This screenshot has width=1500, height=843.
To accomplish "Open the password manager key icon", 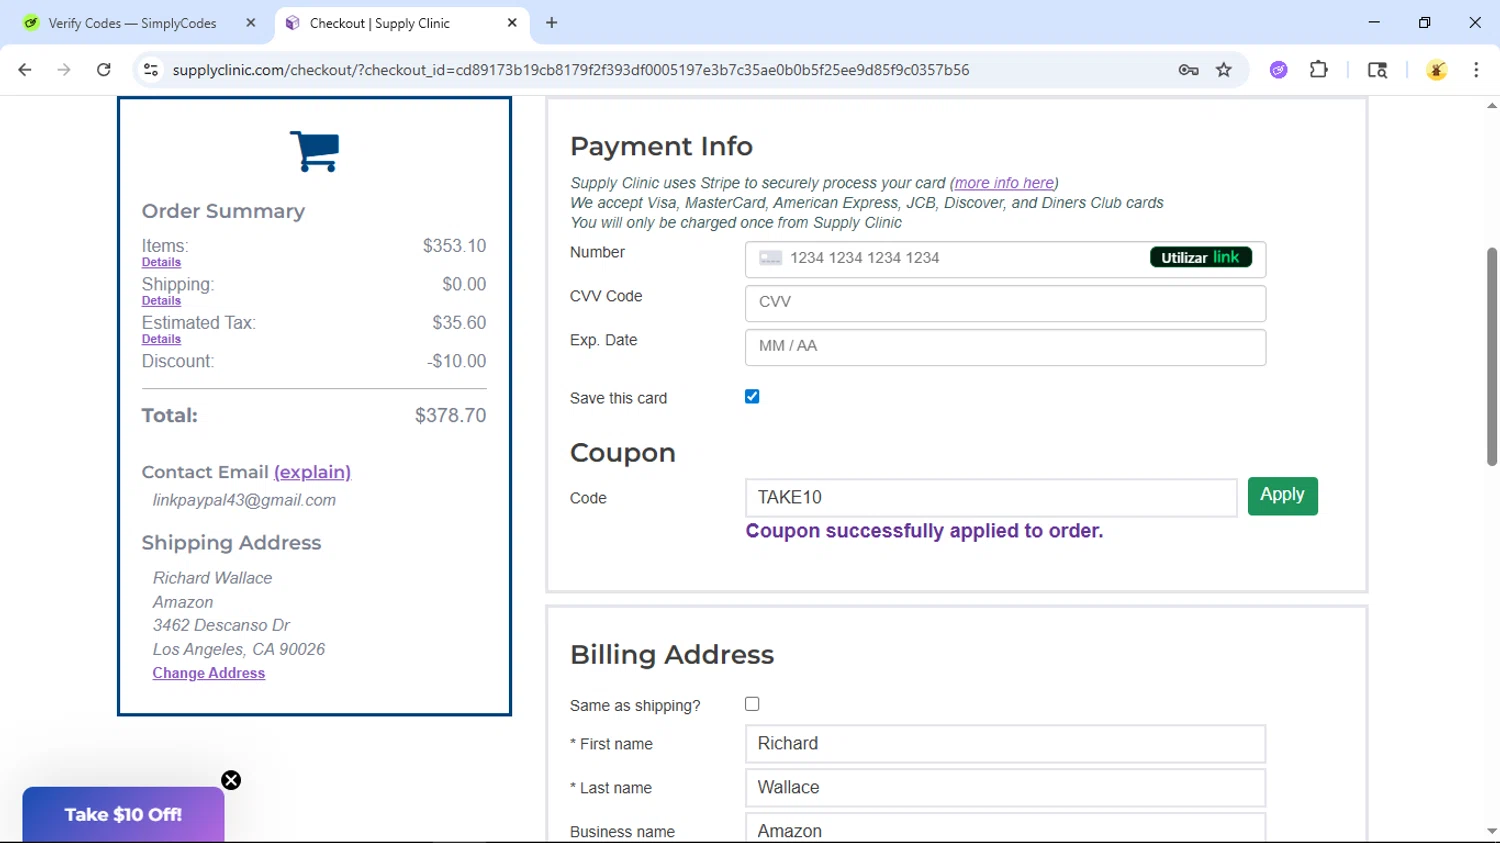I will pyautogui.click(x=1188, y=70).
